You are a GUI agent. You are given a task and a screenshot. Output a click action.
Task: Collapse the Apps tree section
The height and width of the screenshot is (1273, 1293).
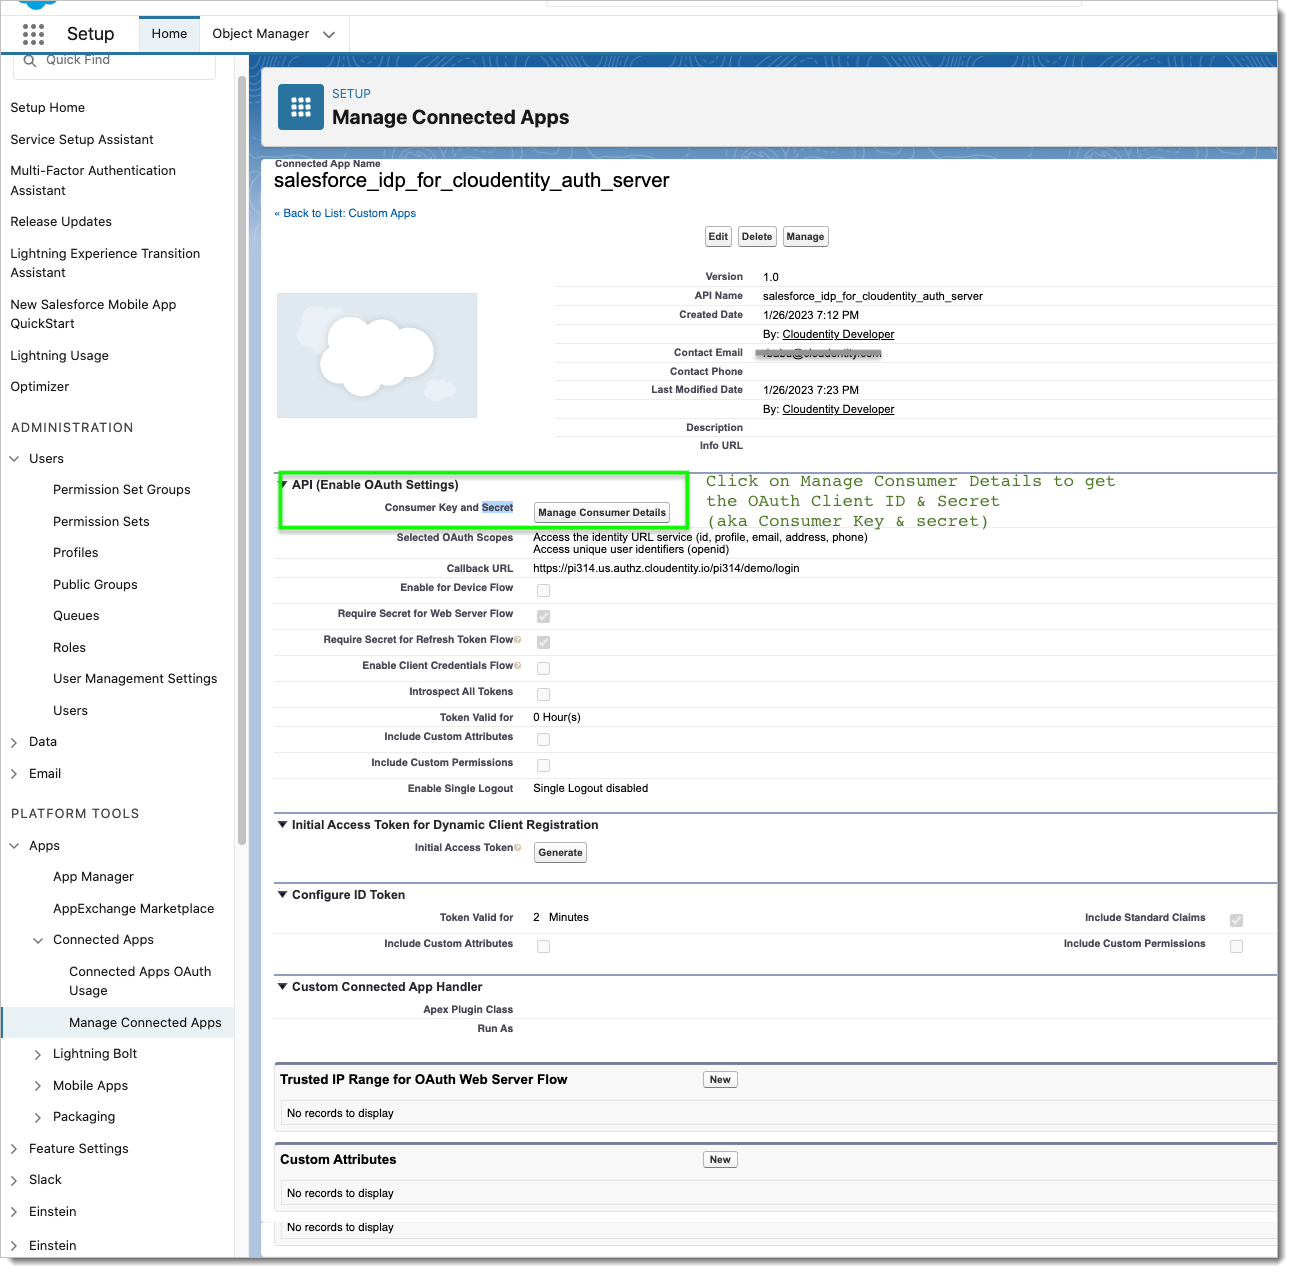coord(14,846)
